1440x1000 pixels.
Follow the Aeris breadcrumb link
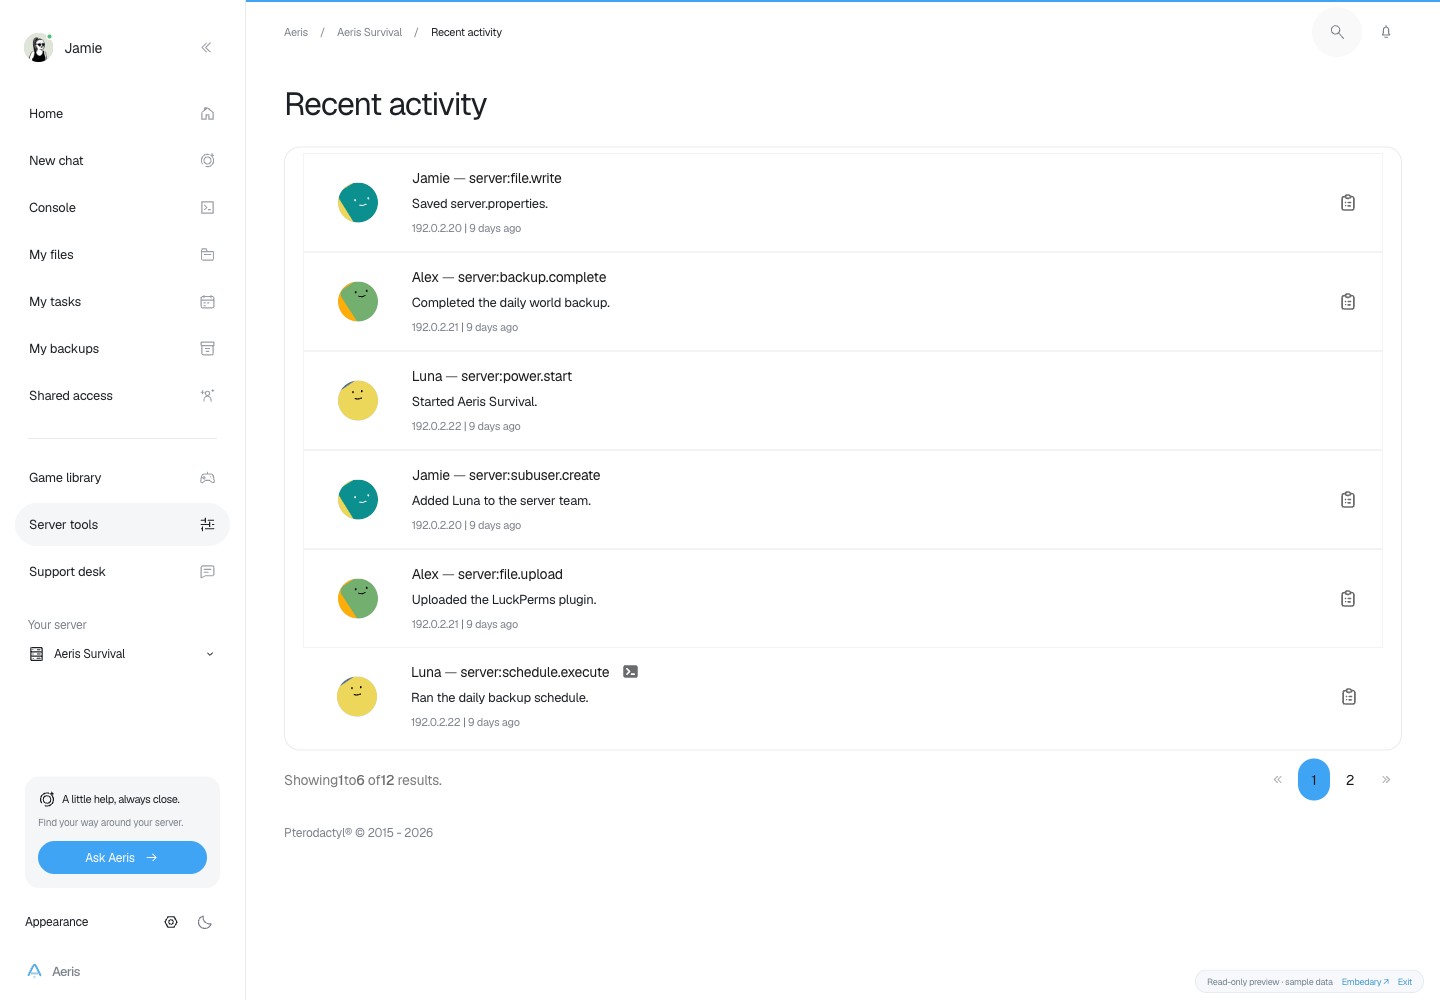pyautogui.click(x=296, y=32)
